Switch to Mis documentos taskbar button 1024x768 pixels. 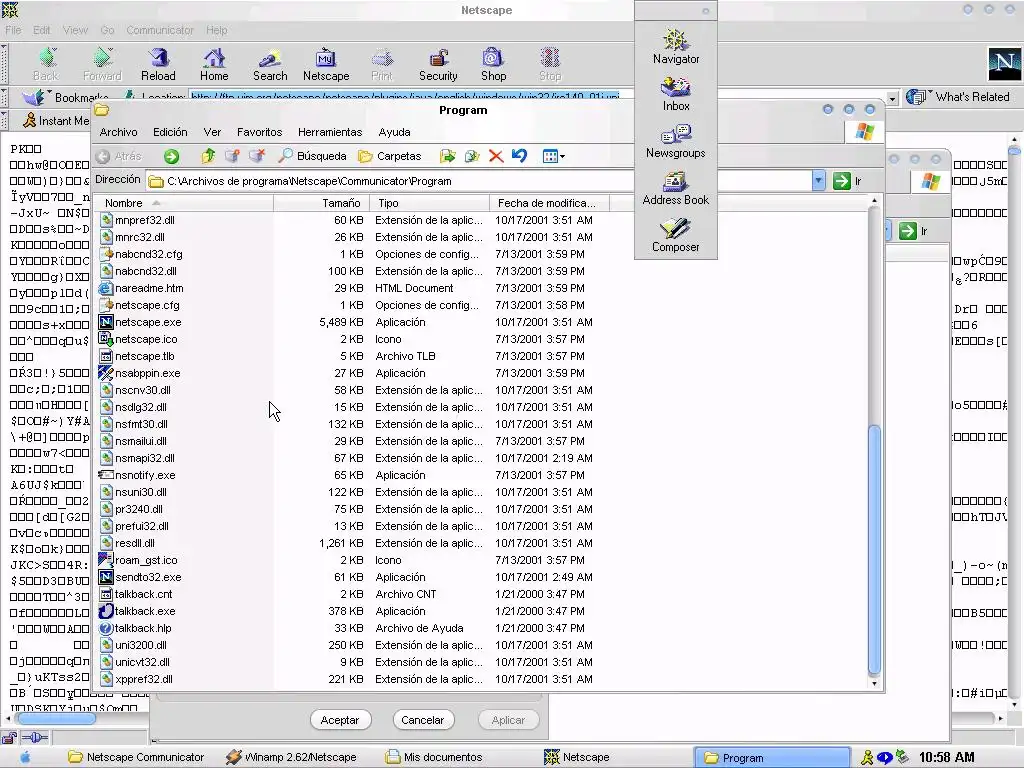(x=434, y=757)
